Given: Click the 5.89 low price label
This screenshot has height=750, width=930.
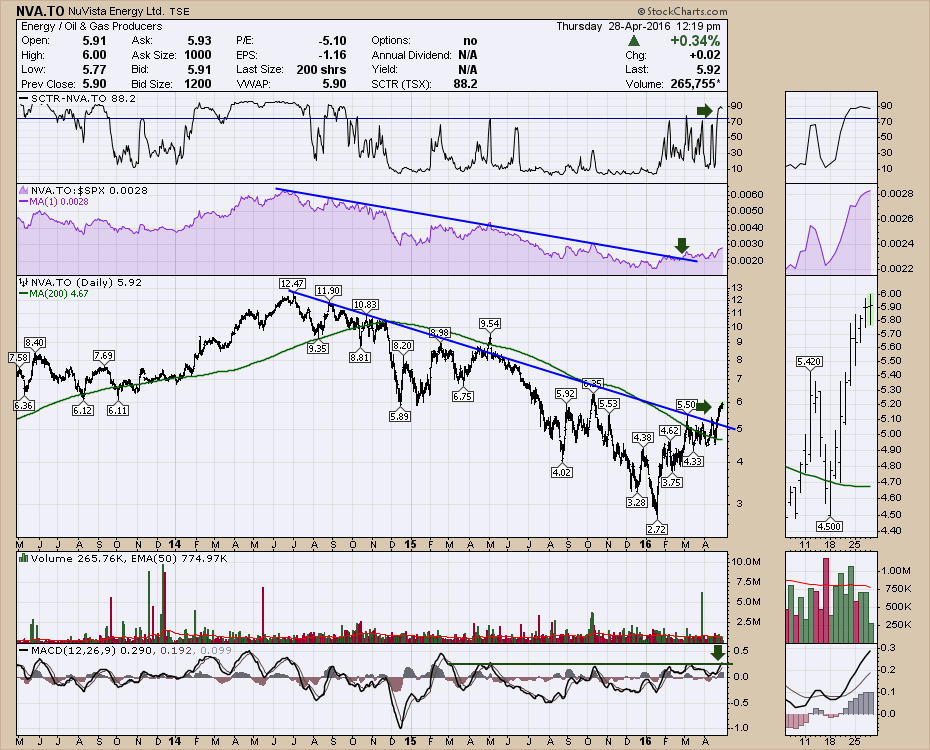Looking at the screenshot, I should (x=400, y=416).
